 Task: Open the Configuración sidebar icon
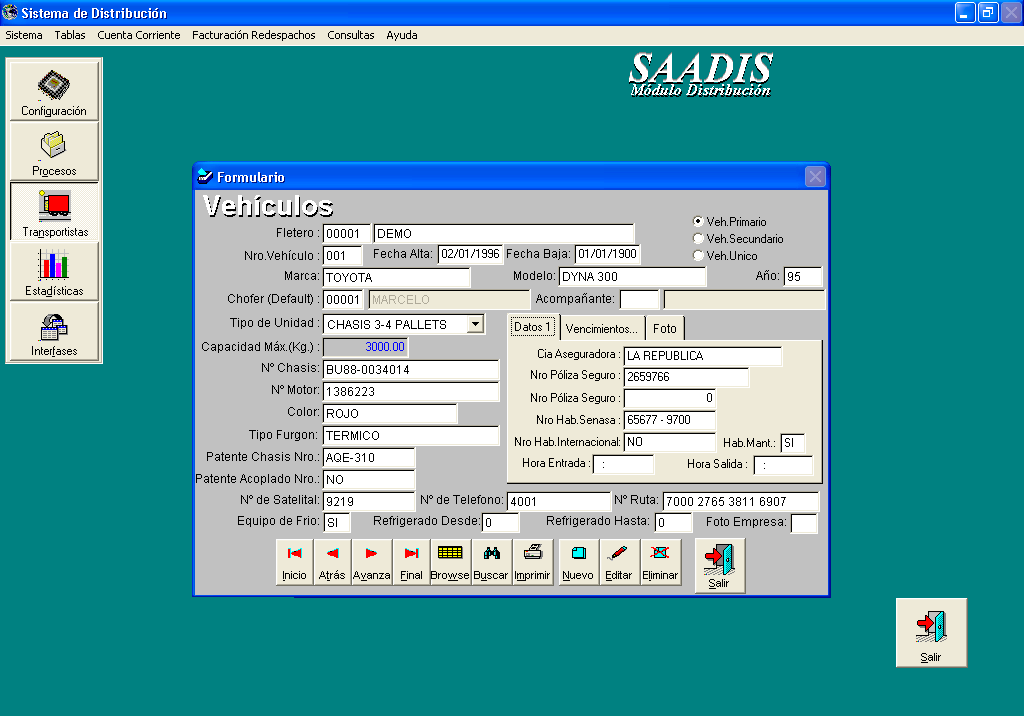(x=54, y=91)
